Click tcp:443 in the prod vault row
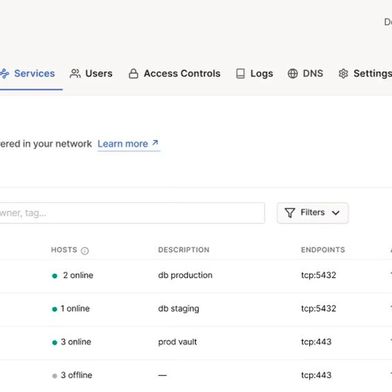This screenshot has height=392, width=392. [x=316, y=342]
